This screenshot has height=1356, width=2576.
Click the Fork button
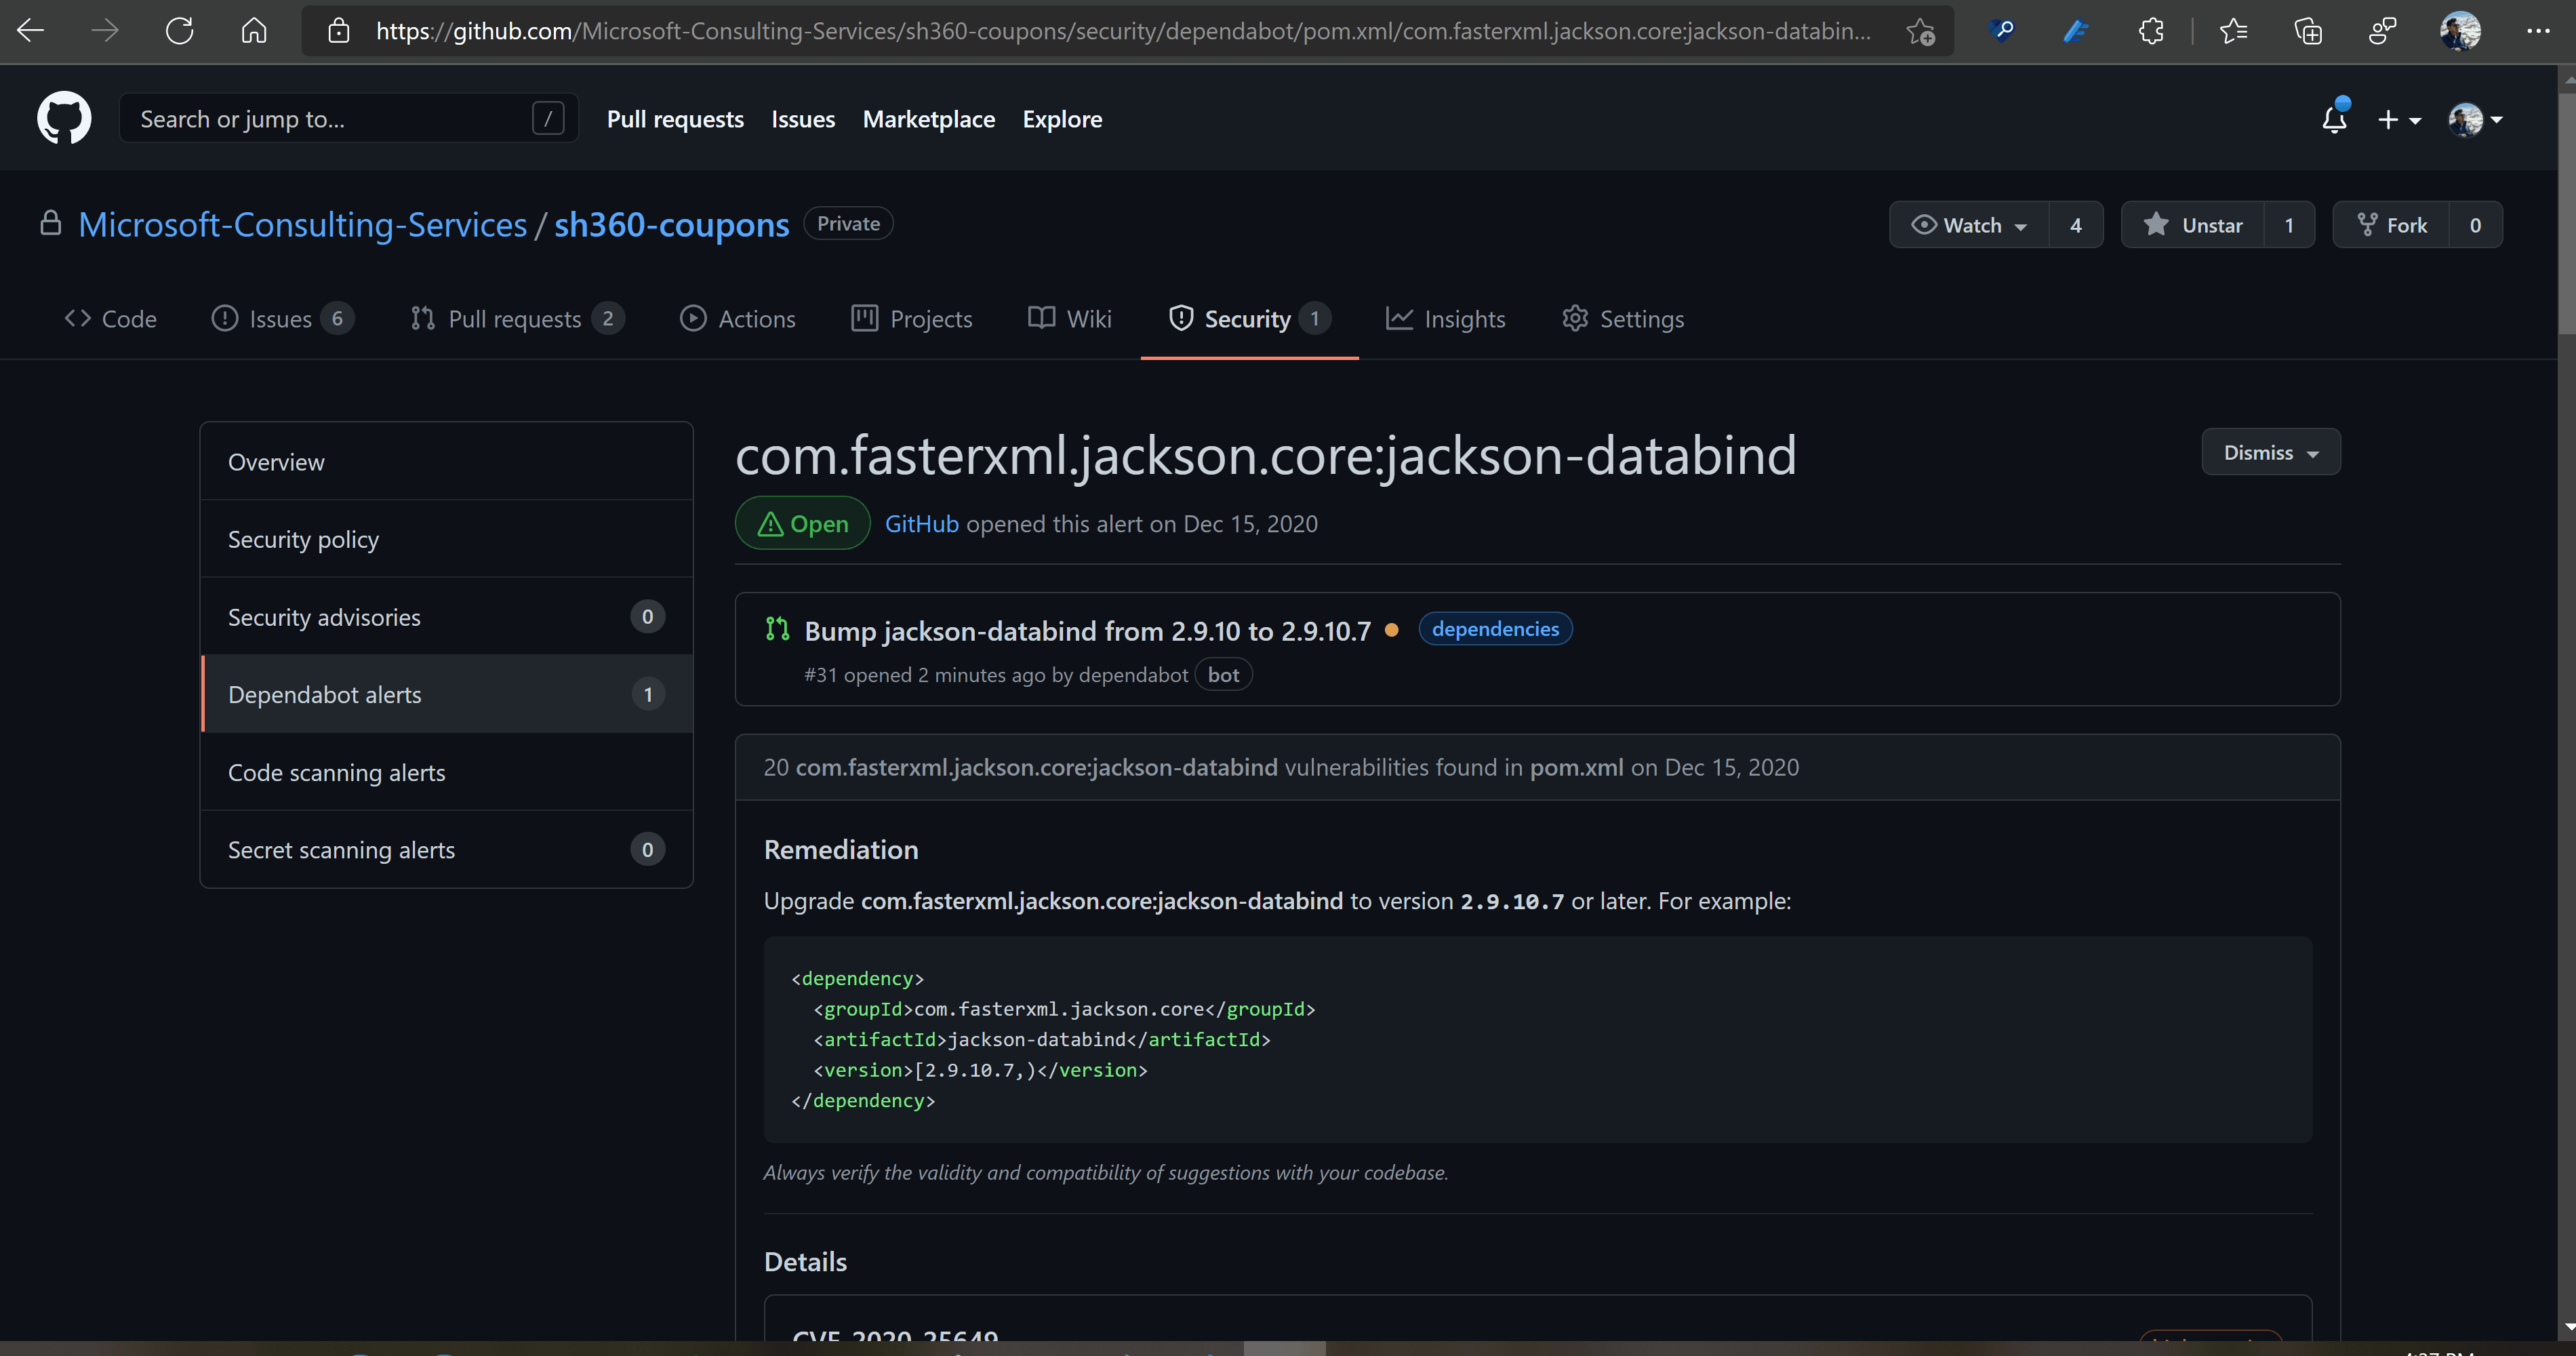(x=2392, y=225)
